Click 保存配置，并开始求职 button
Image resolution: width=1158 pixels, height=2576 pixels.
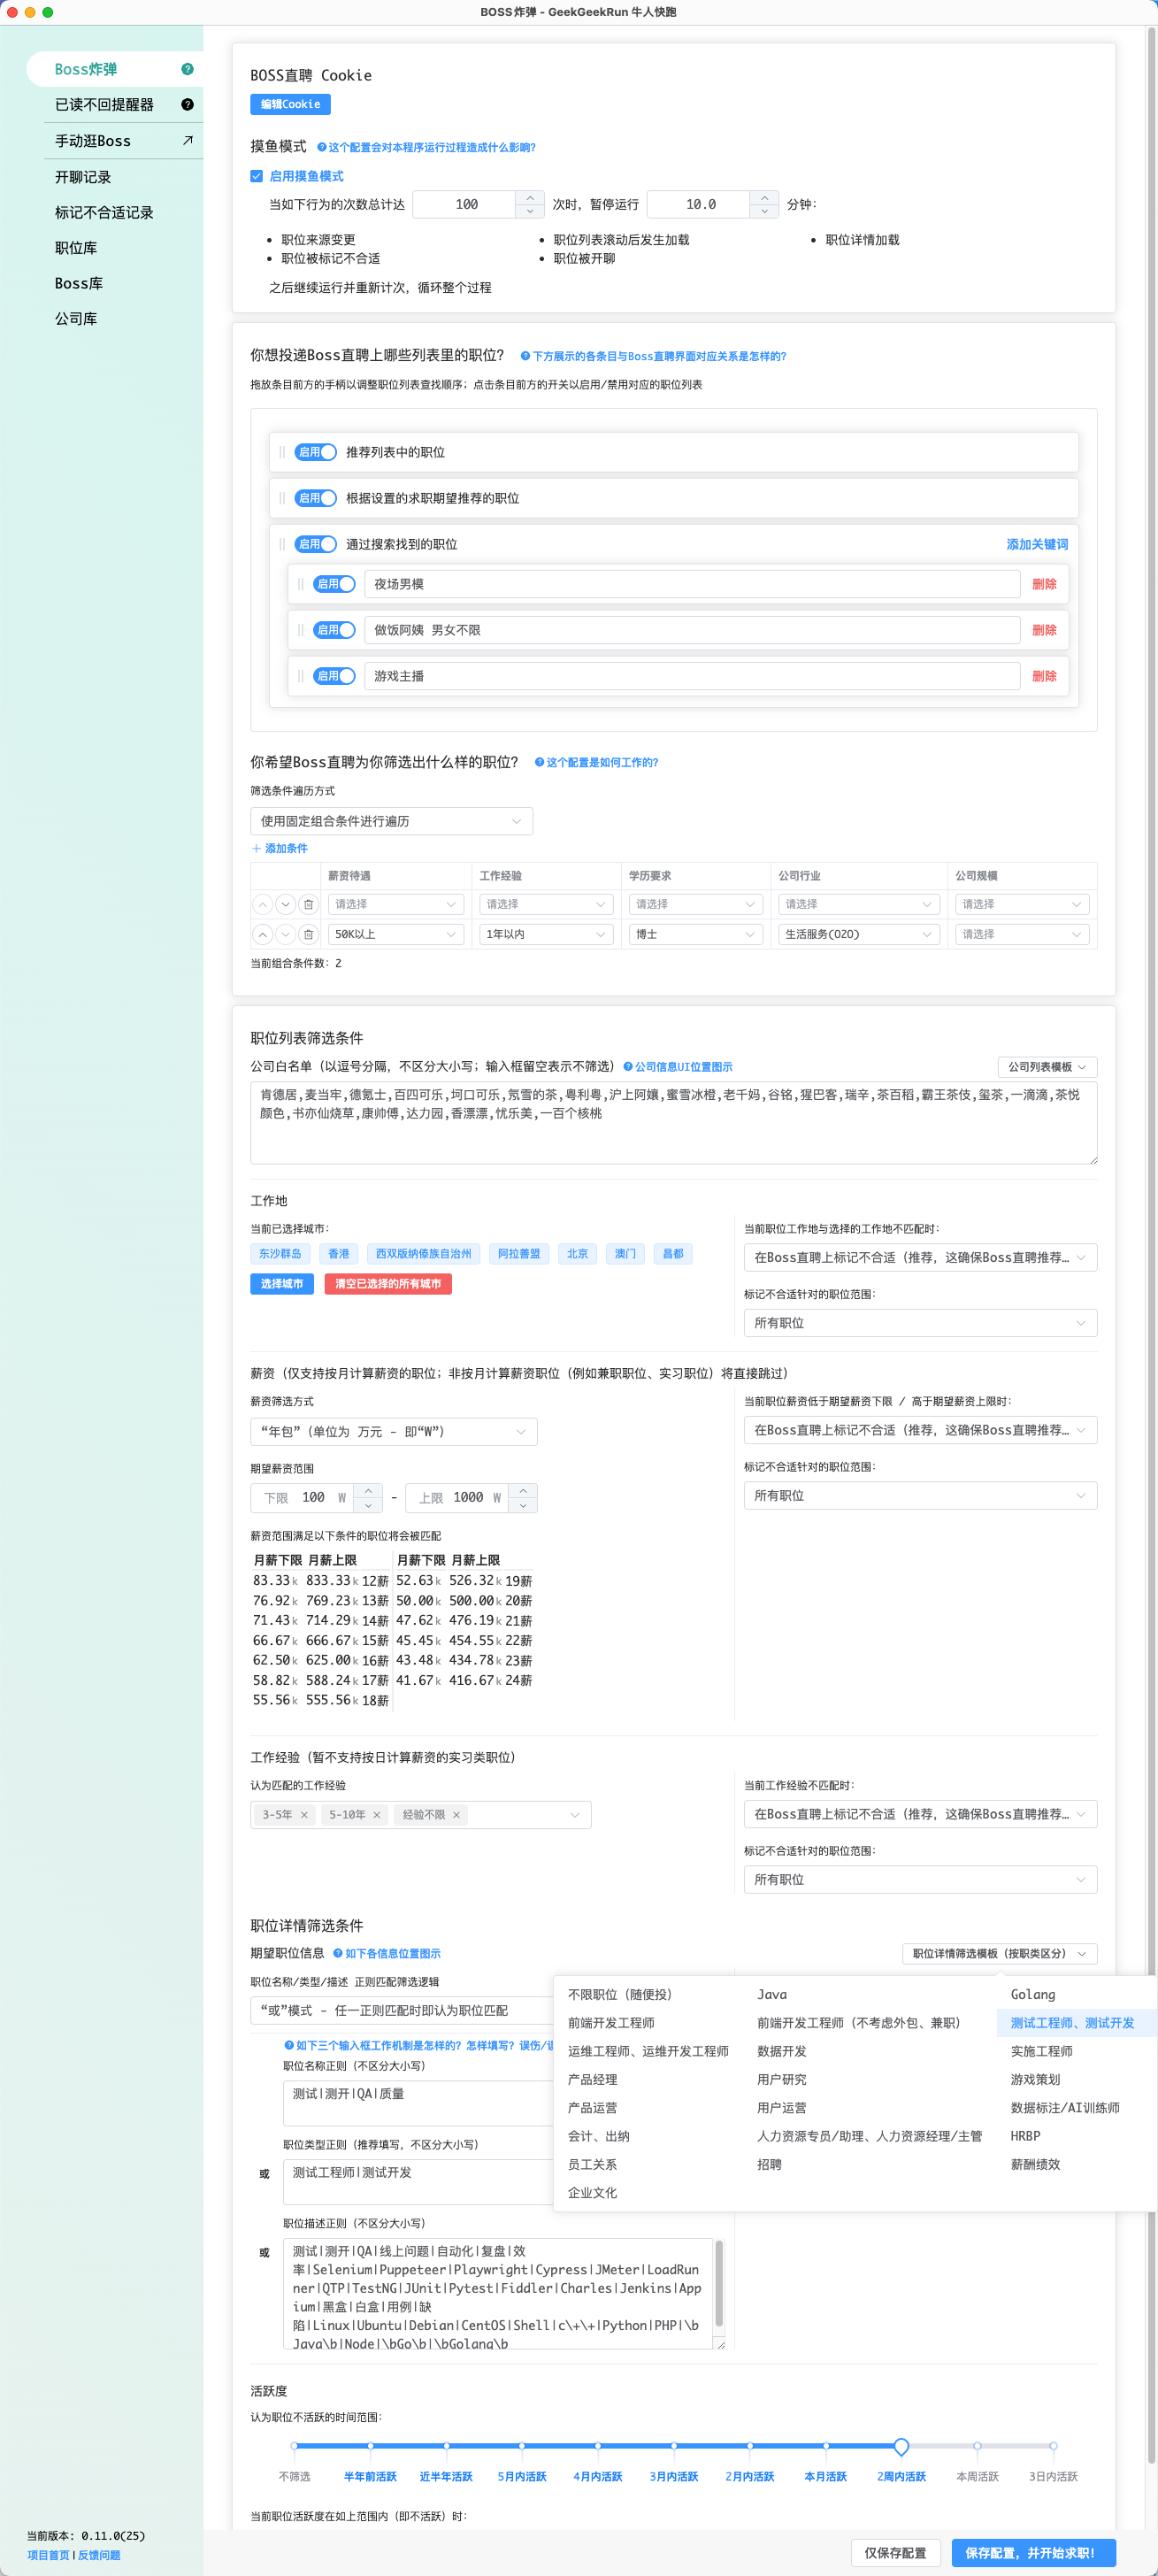1033,2552
